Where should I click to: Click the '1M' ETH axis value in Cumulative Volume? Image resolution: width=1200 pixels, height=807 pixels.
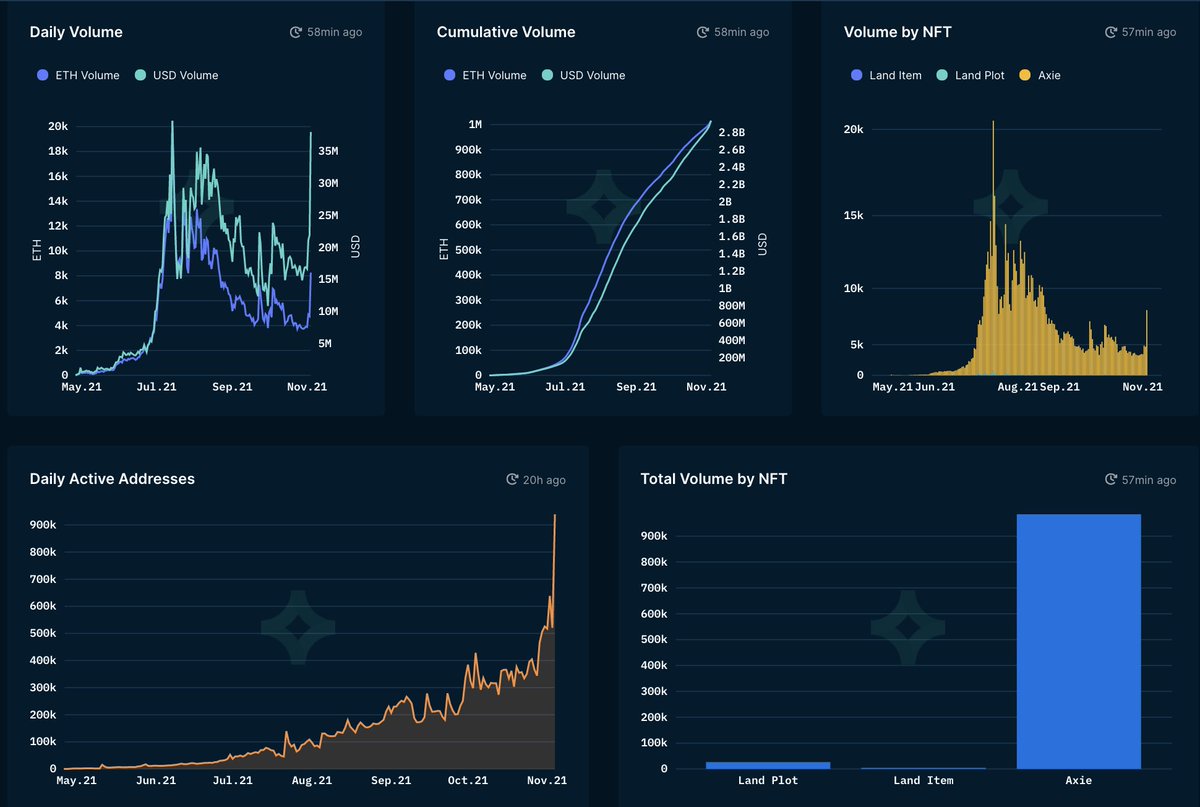475,124
